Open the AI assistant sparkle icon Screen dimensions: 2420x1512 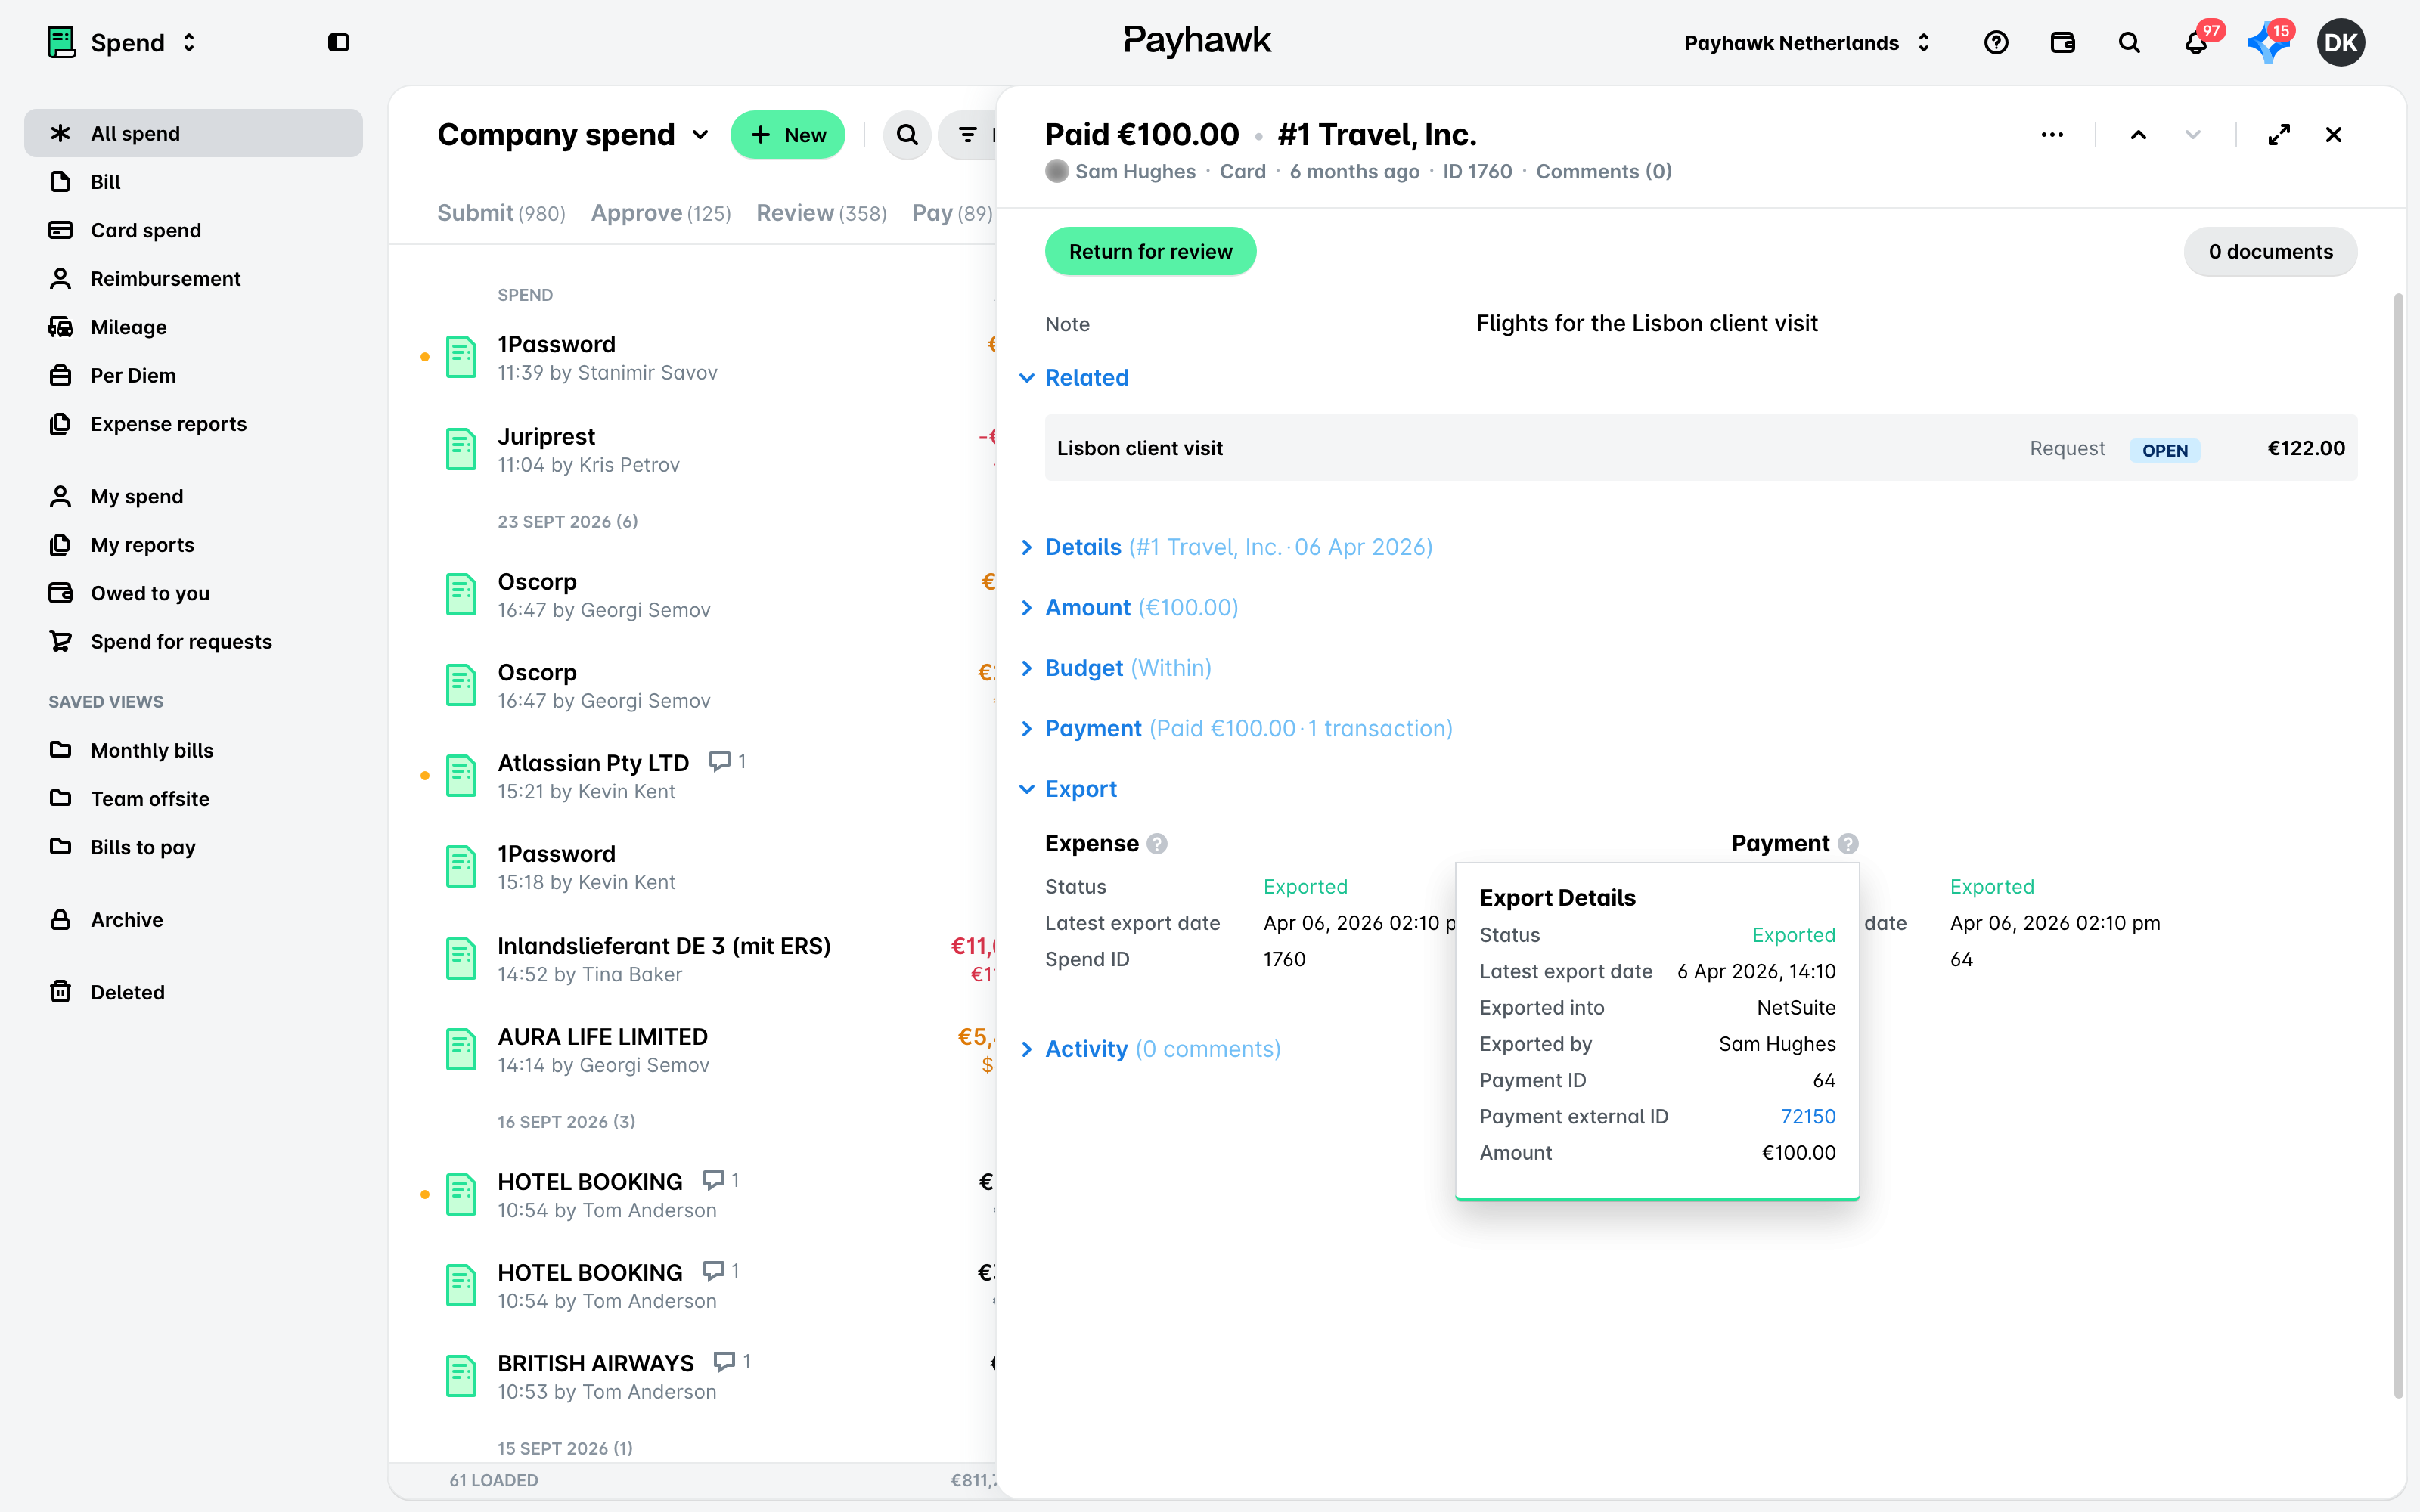pos(2267,43)
